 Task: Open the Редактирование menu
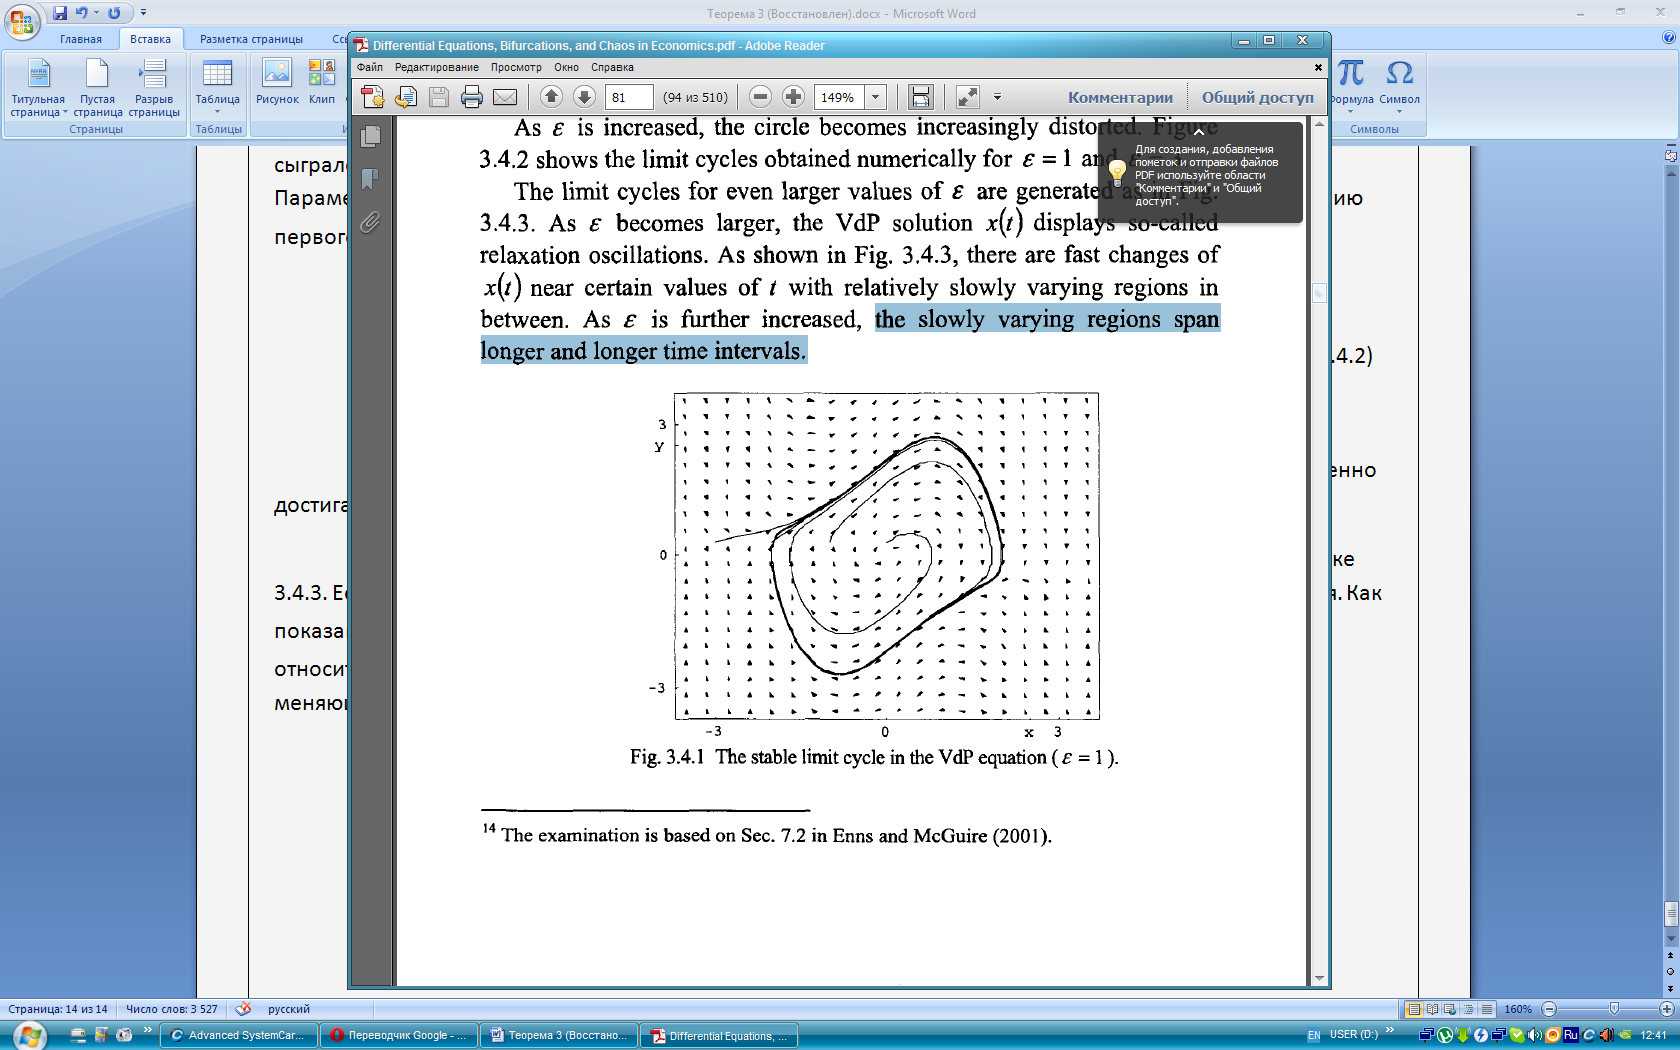[x=436, y=68]
